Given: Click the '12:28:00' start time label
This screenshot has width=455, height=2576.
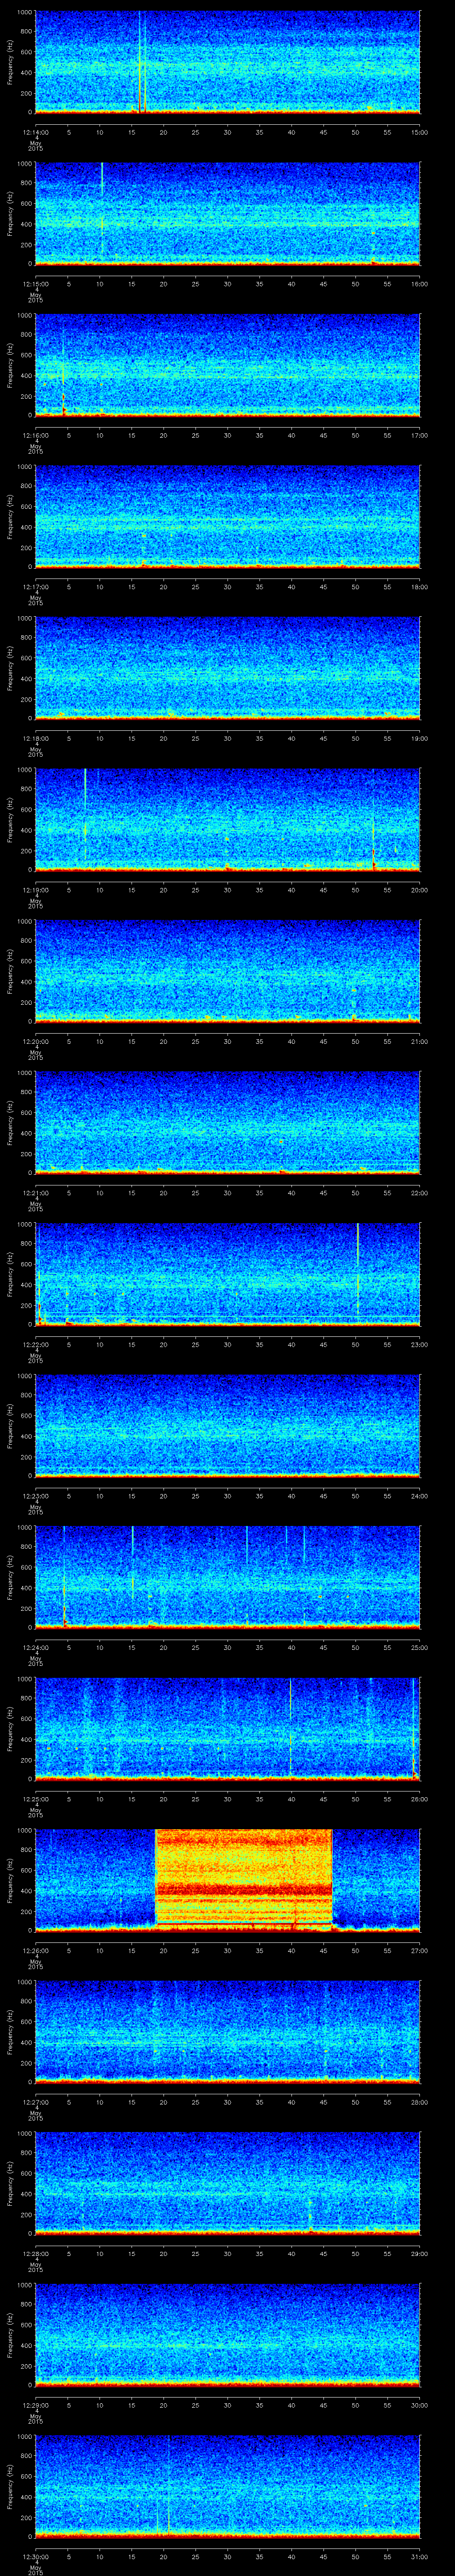Looking at the screenshot, I should 35,2252.
